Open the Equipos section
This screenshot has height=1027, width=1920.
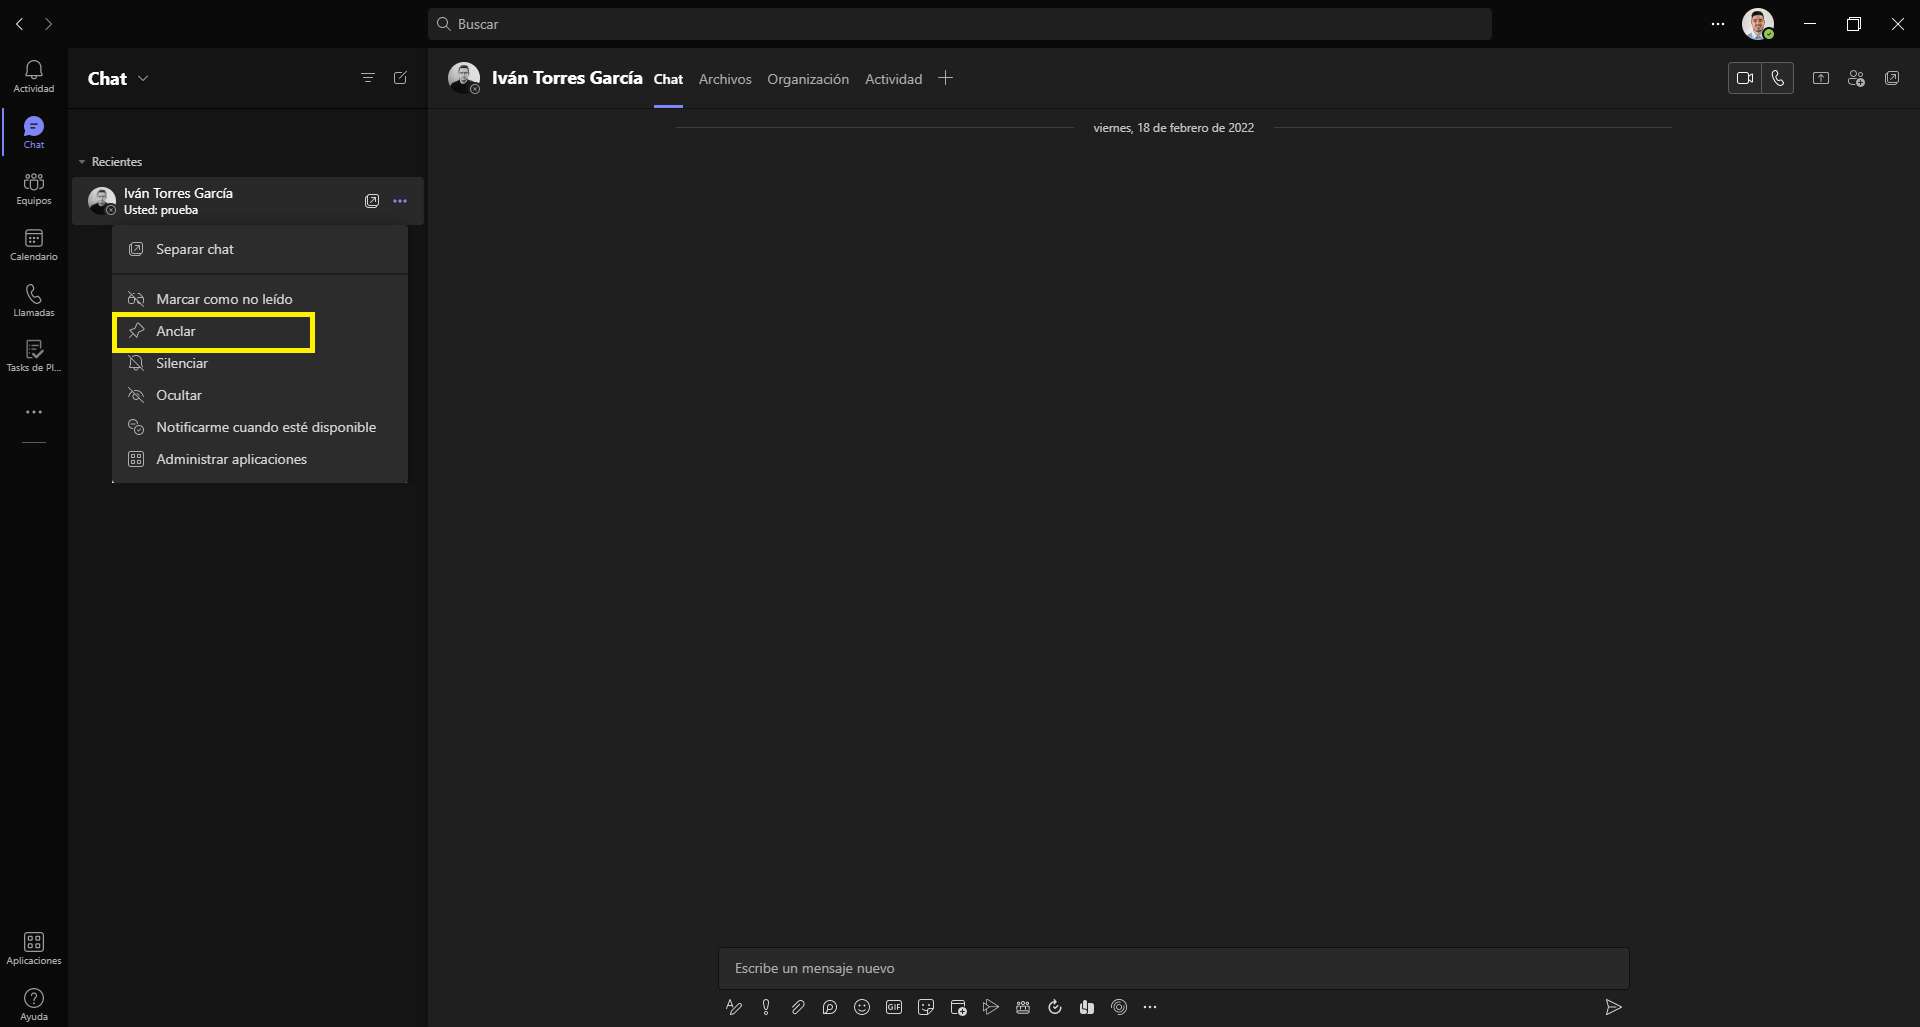[33, 188]
